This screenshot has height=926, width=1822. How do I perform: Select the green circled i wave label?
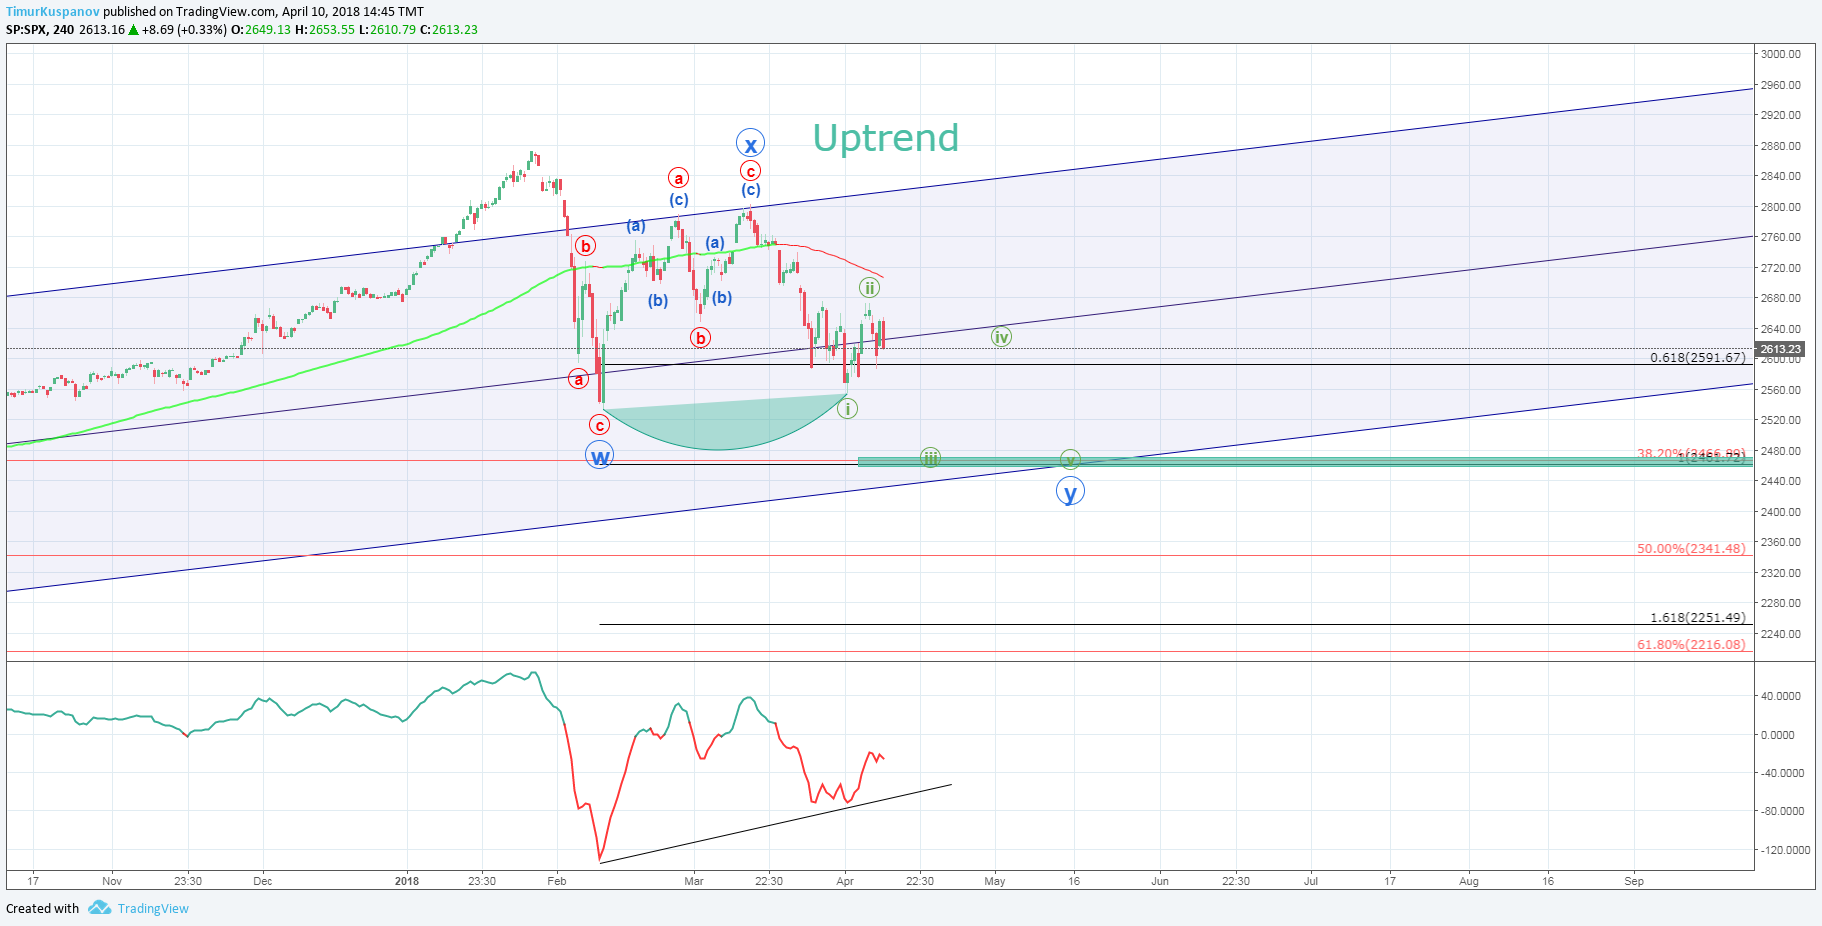(x=847, y=408)
